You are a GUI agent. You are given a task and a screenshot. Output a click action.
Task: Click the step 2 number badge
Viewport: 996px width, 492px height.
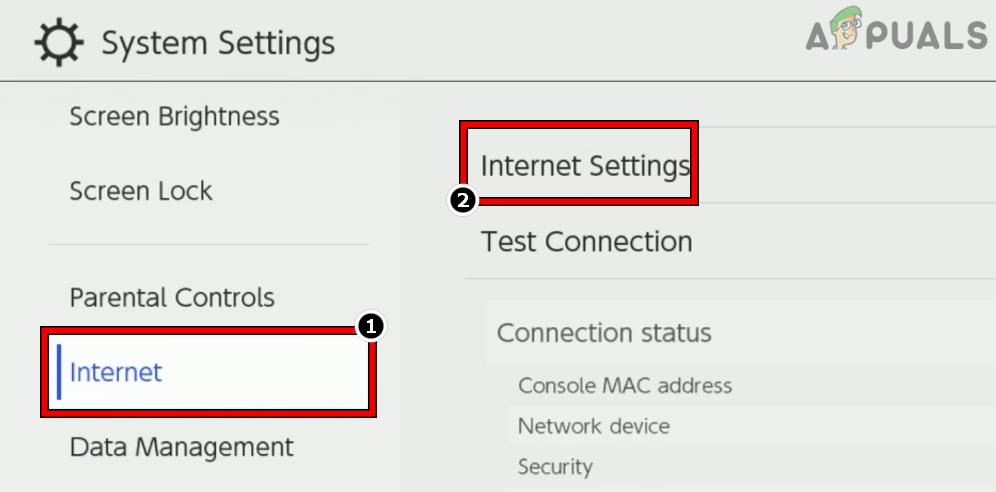coord(461,200)
